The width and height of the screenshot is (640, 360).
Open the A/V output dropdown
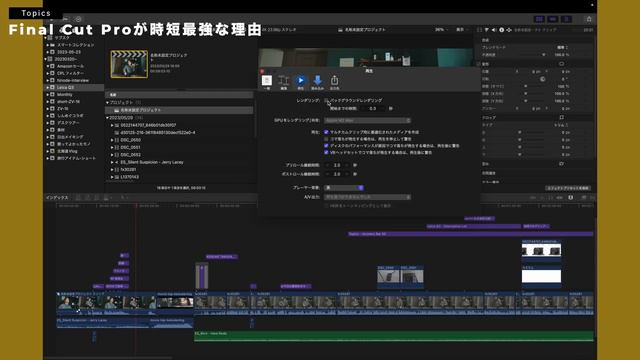click(367, 197)
